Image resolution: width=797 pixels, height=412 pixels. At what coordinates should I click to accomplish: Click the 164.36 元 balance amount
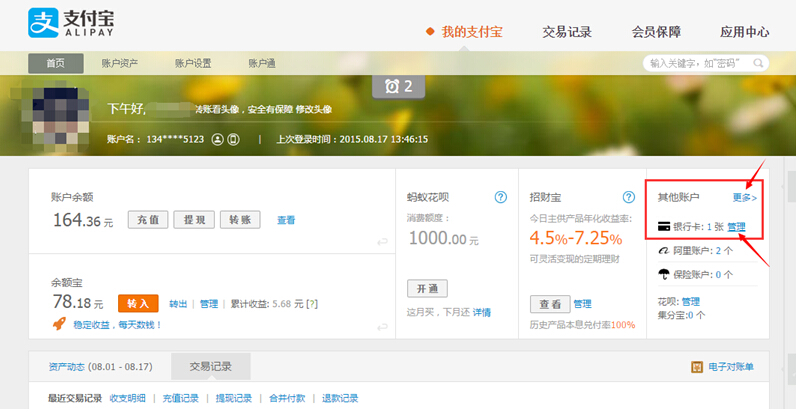click(x=83, y=220)
